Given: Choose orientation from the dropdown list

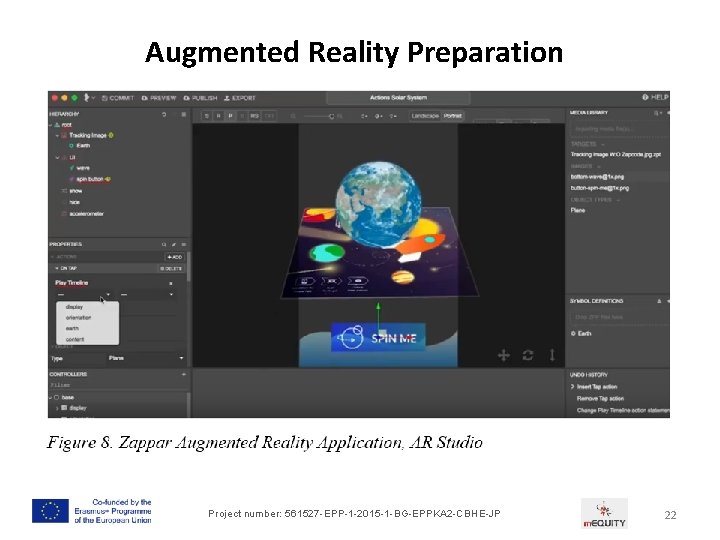Looking at the screenshot, I should click(87, 318).
